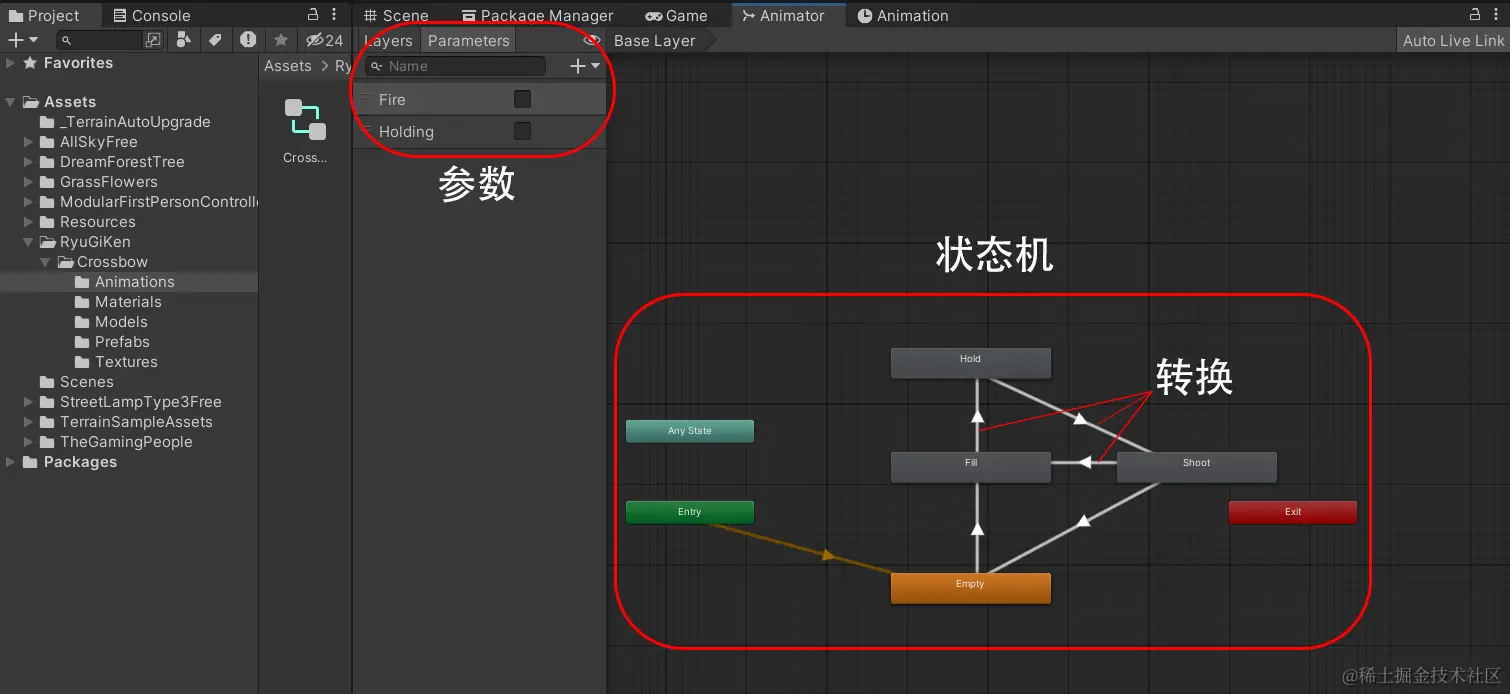Toggle the Auto Live Link button
1510x694 pixels.
1453,40
